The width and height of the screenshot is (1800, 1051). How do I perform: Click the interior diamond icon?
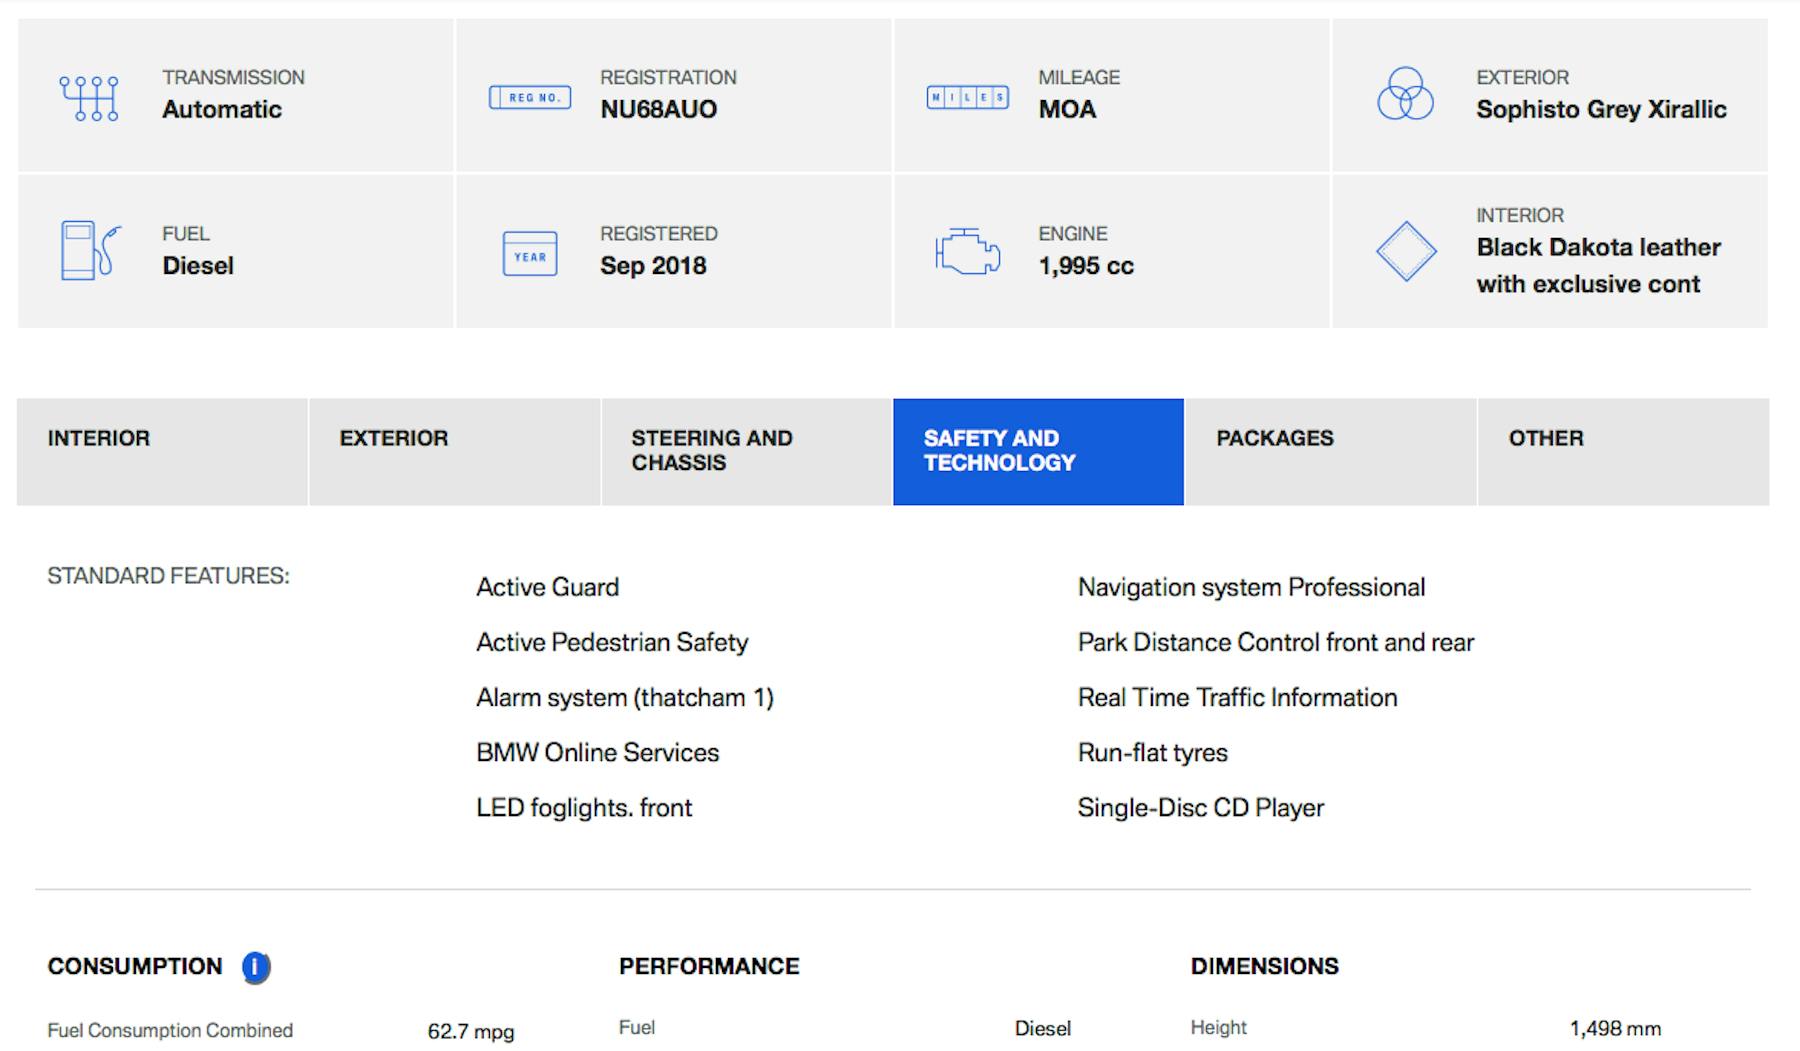pyautogui.click(x=1406, y=251)
